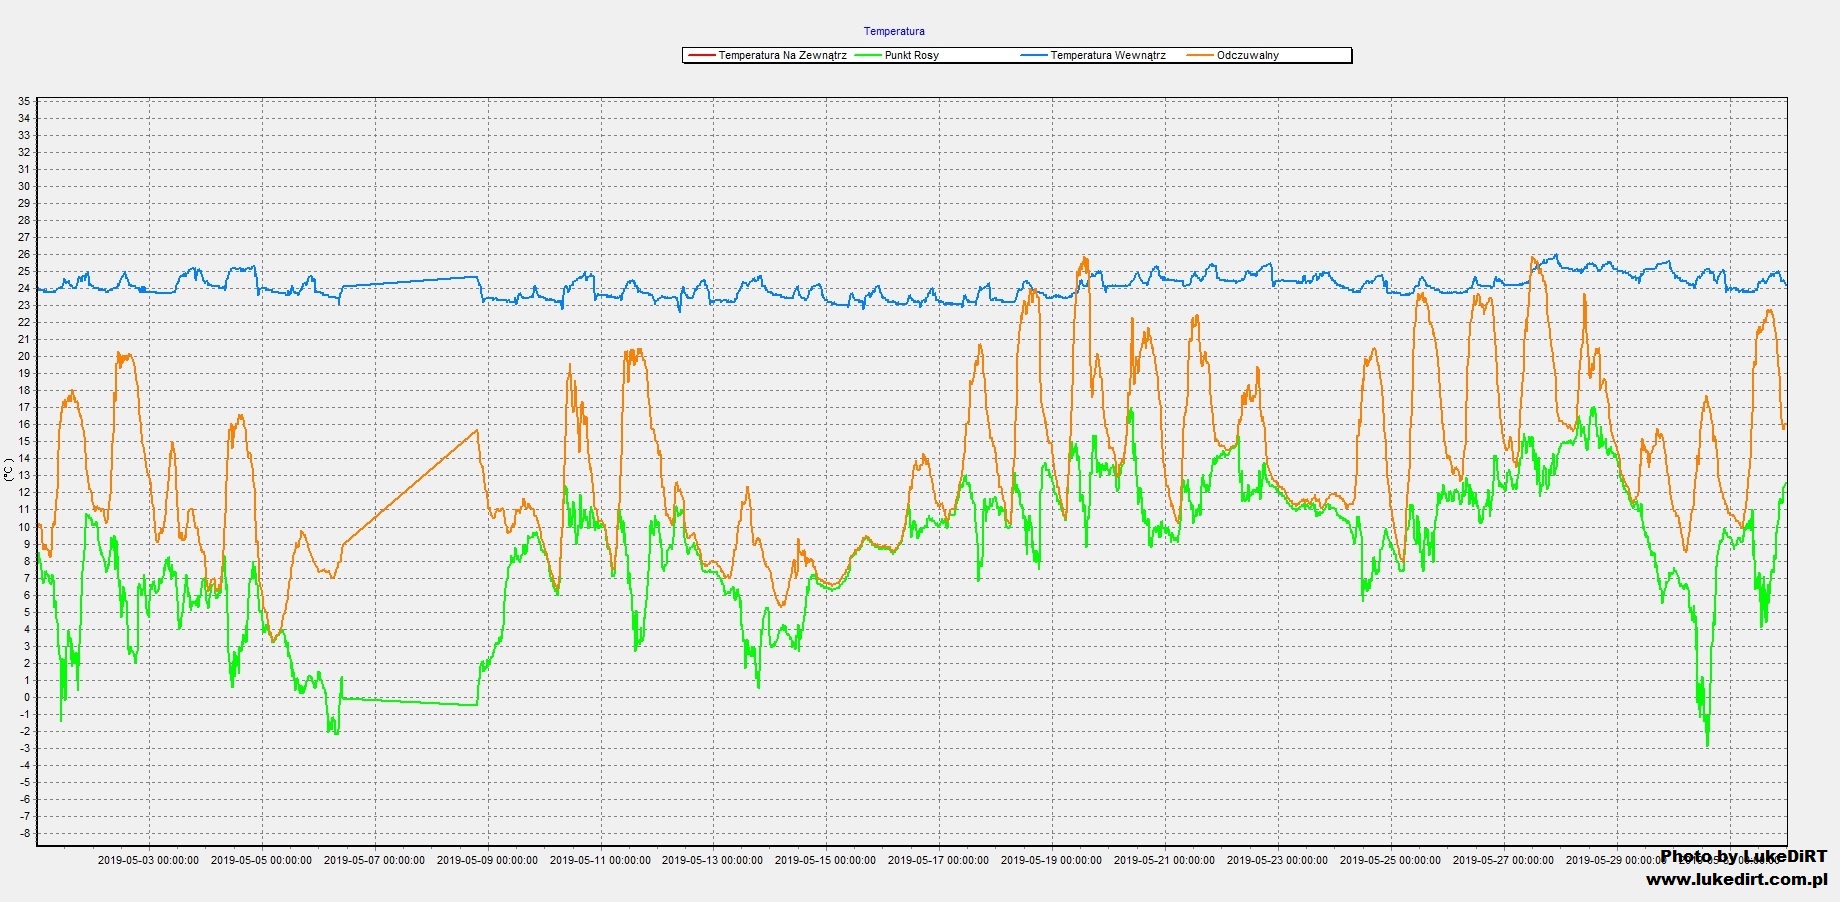
Task: Select the 2019-05-15 date label
Action: (825, 860)
